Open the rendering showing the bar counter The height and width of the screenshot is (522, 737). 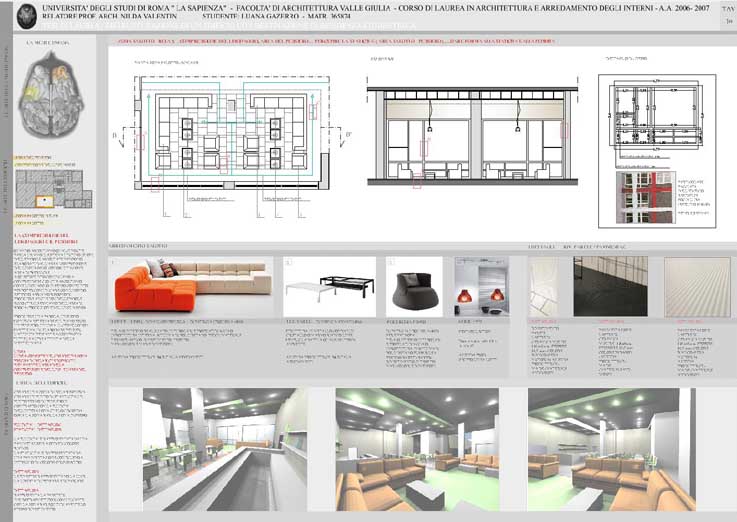click(225, 449)
